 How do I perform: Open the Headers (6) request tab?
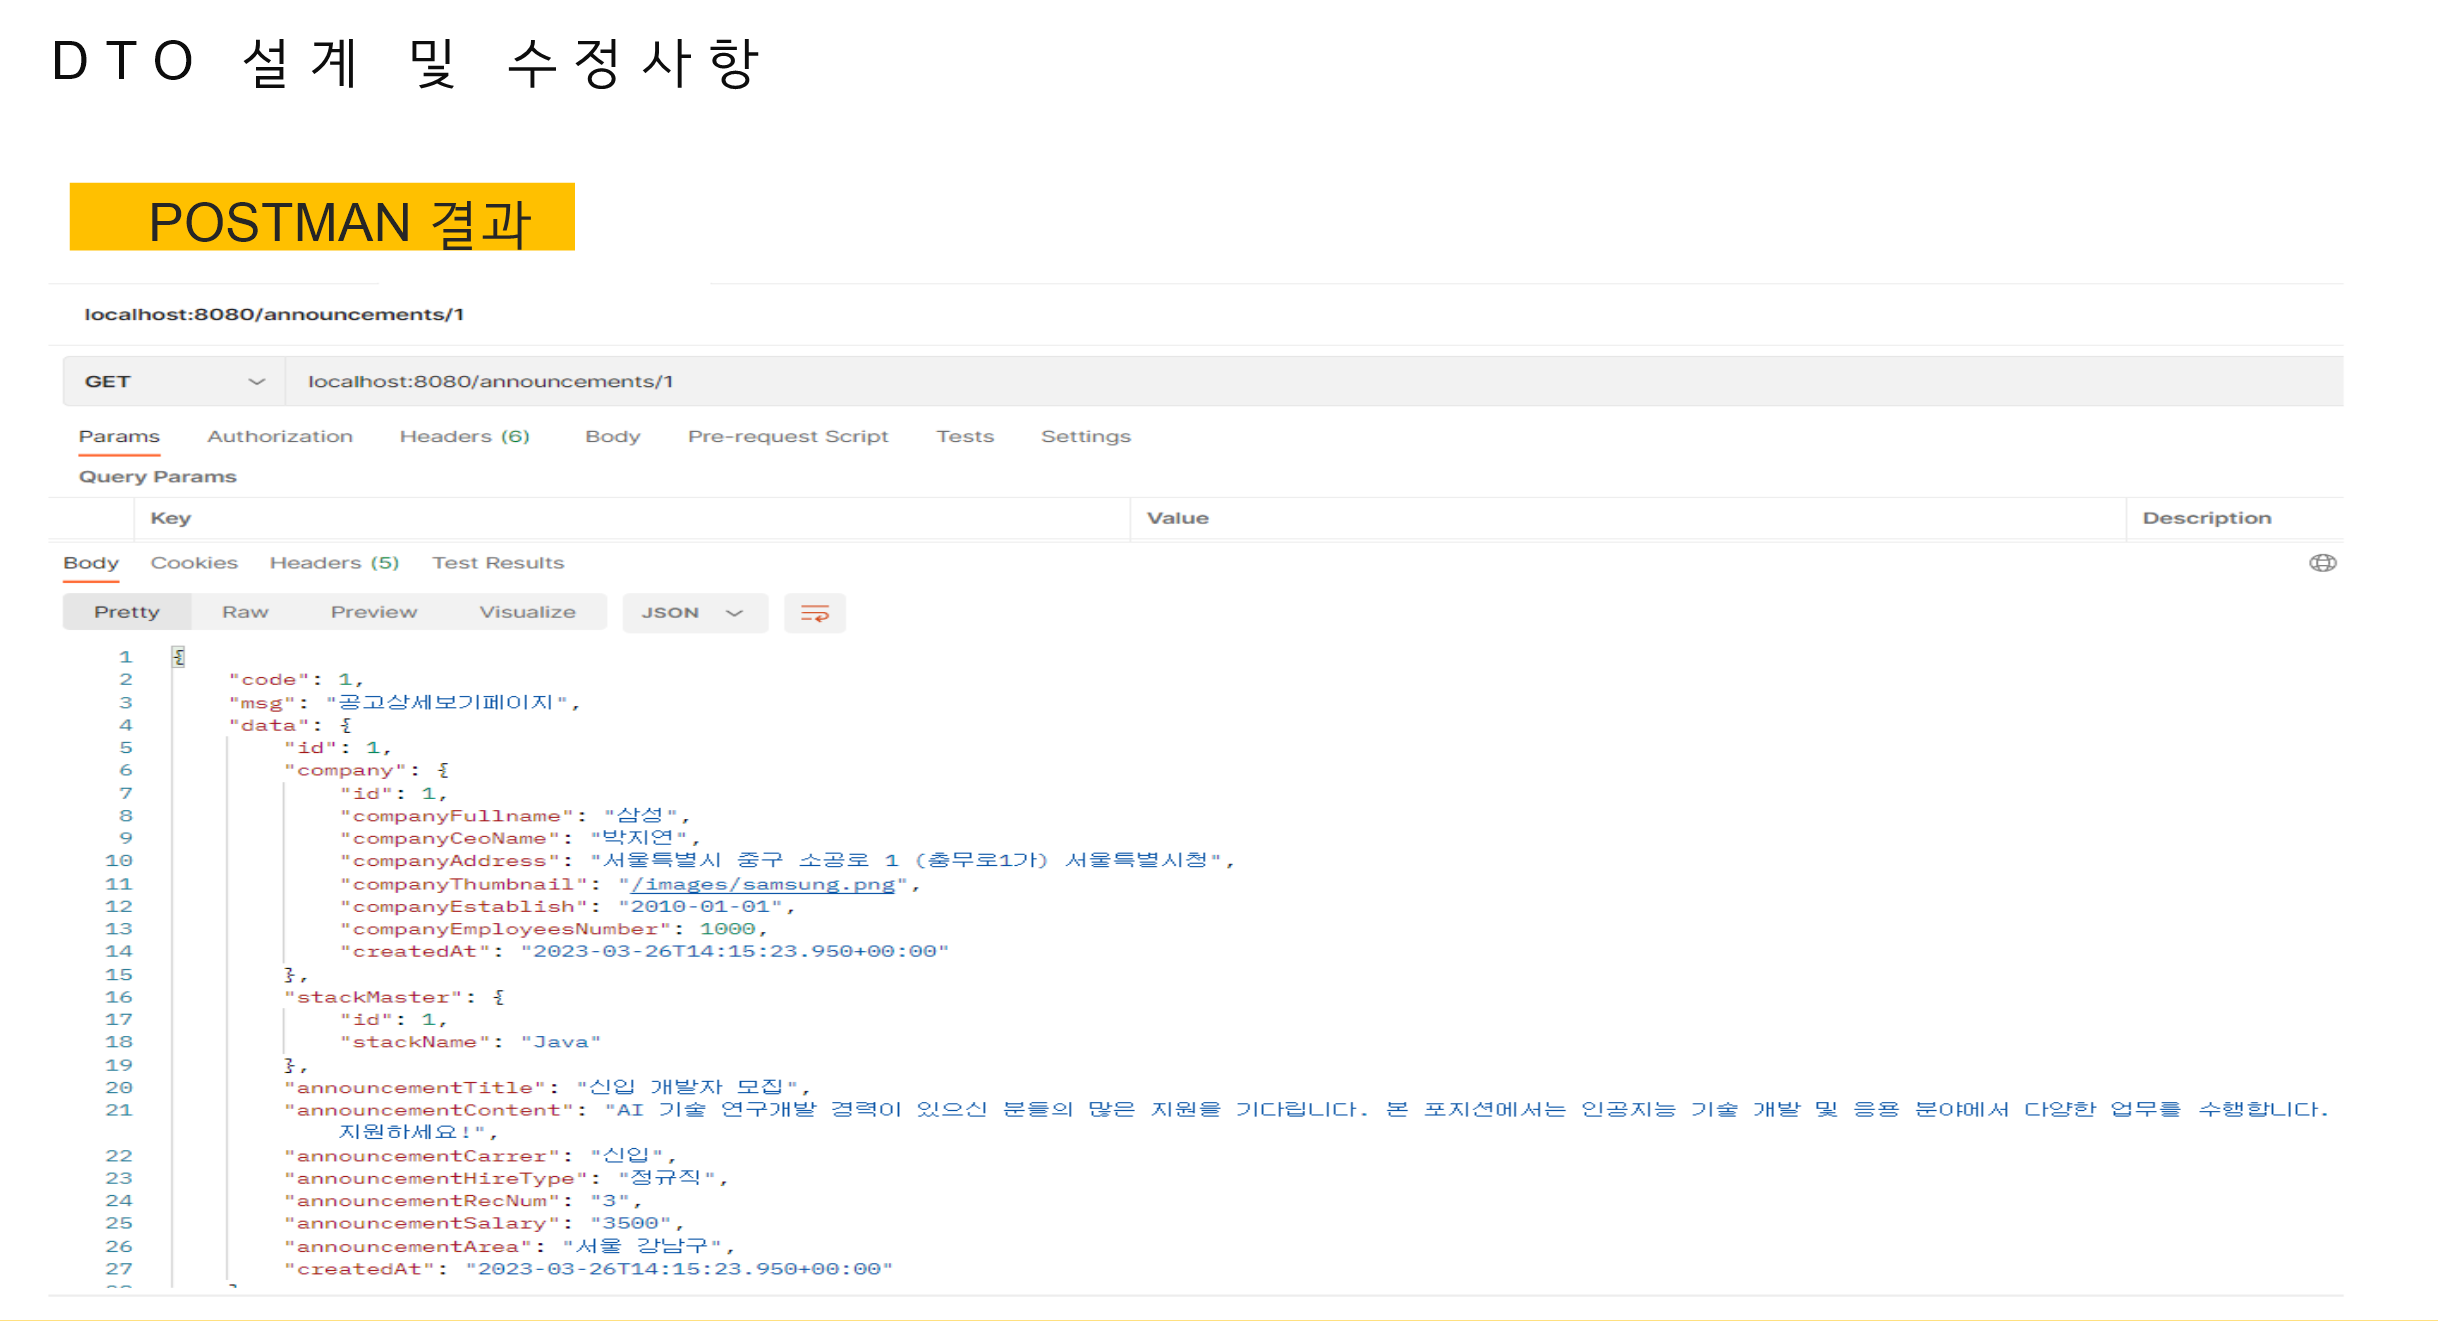(x=464, y=436)
